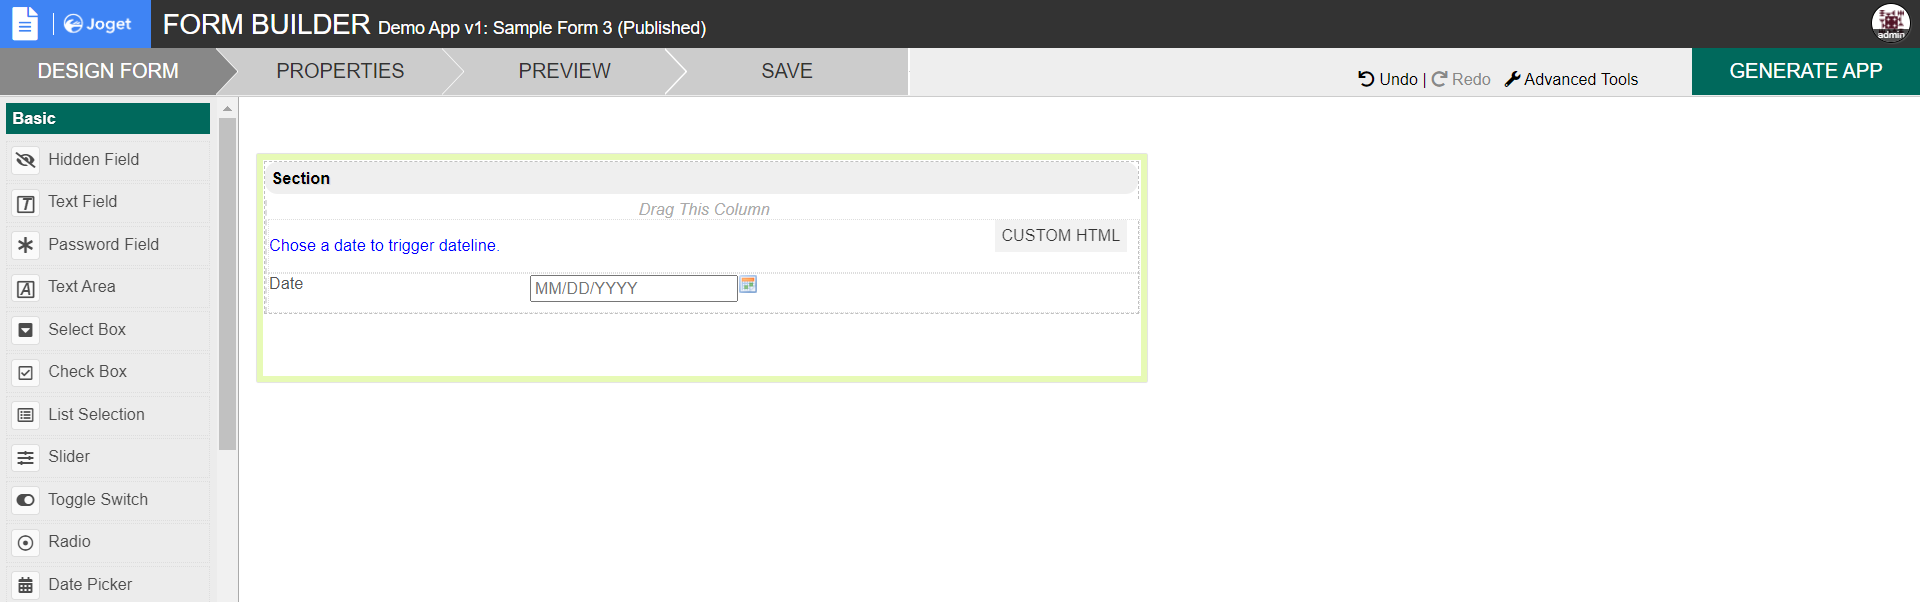
Task: Click the Text Field palette icon
Action: coord(26,203)
